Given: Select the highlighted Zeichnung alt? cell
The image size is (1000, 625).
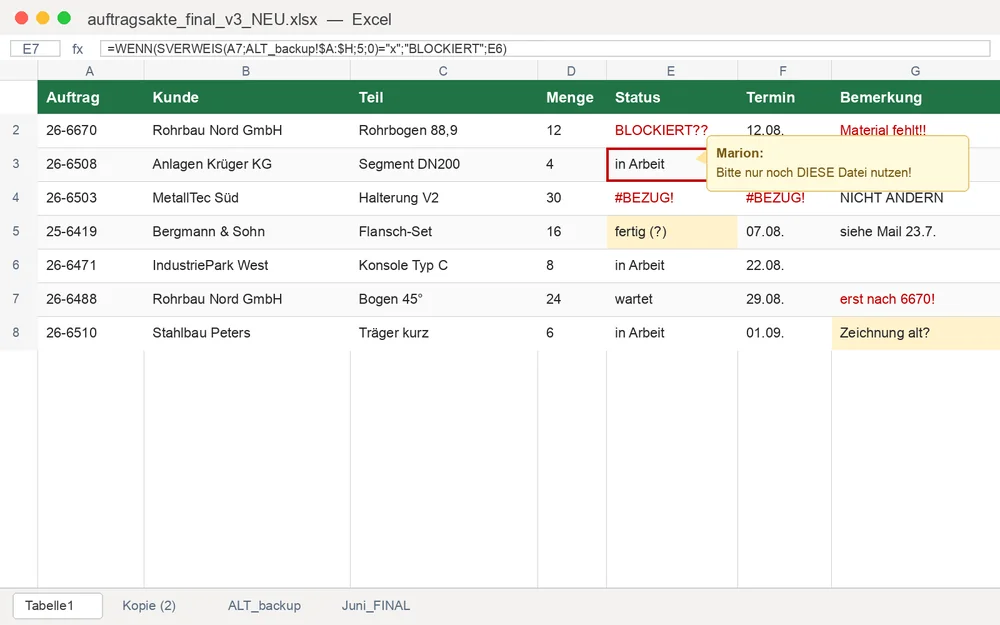Looking at the screenshot, I should pyautogui.click(x=915, y=333).
